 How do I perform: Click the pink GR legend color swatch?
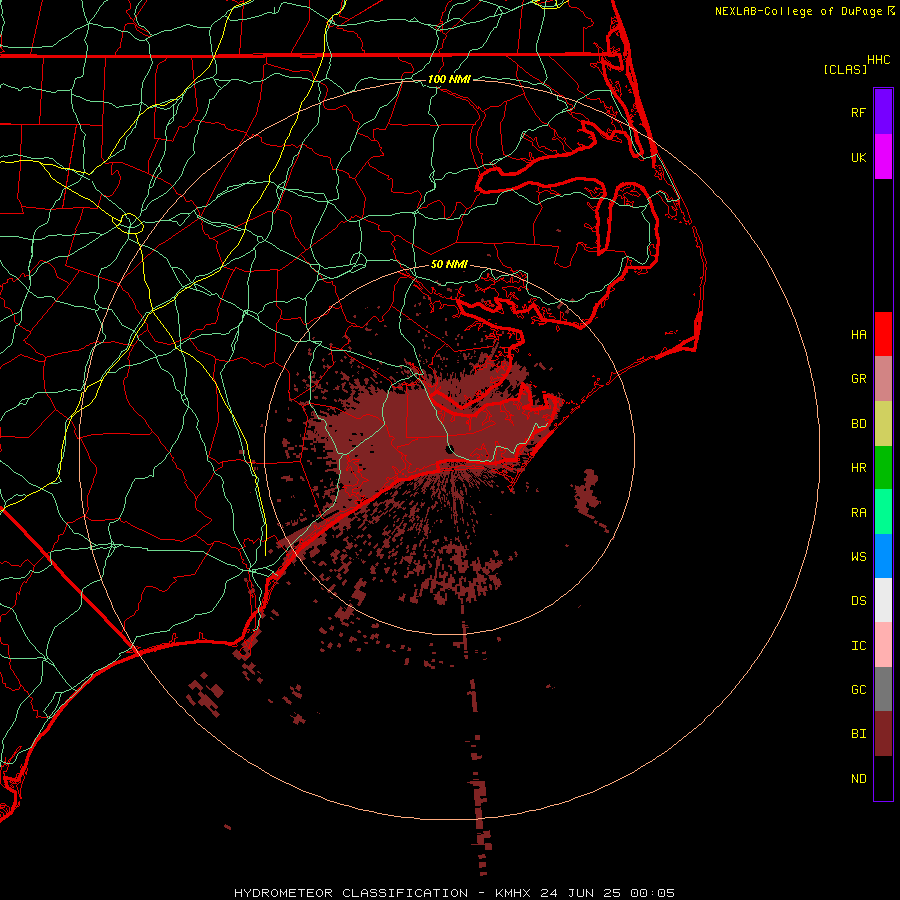(883, 379)
